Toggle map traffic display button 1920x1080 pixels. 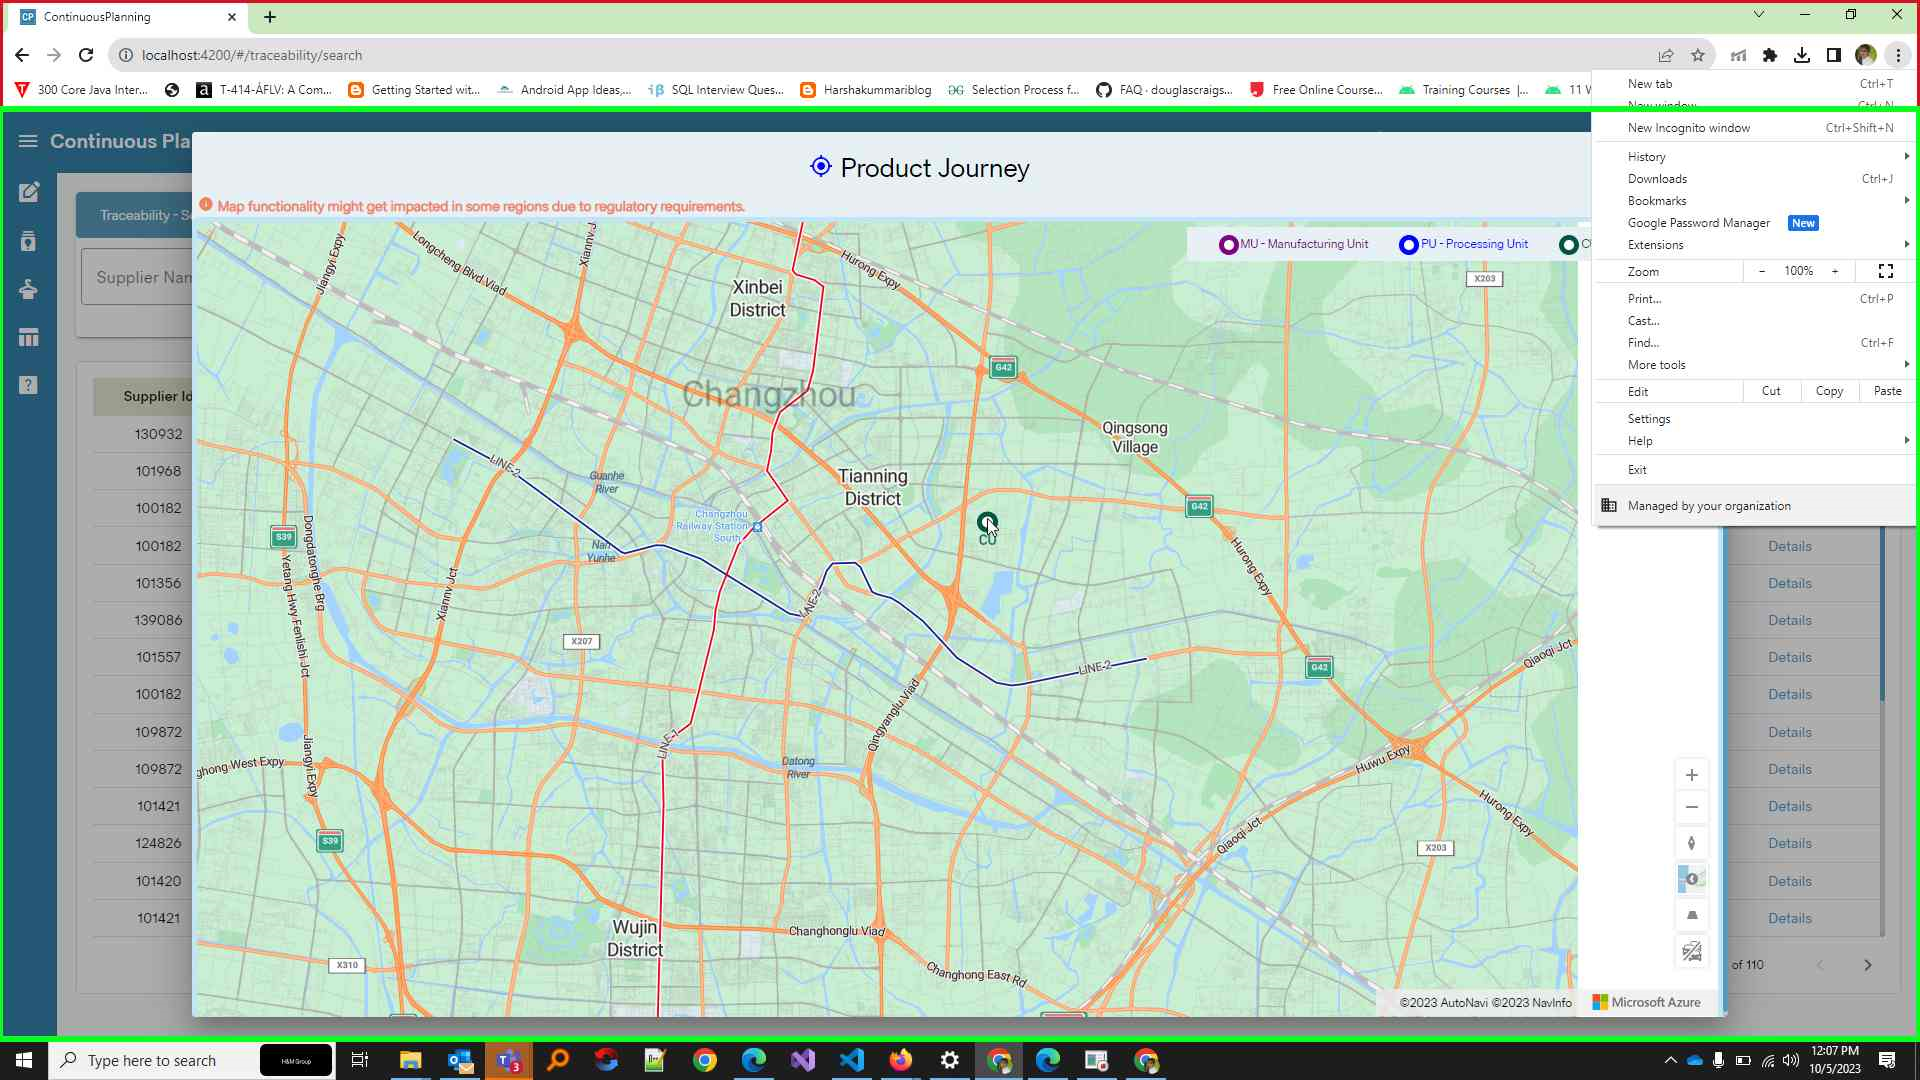1691,951
